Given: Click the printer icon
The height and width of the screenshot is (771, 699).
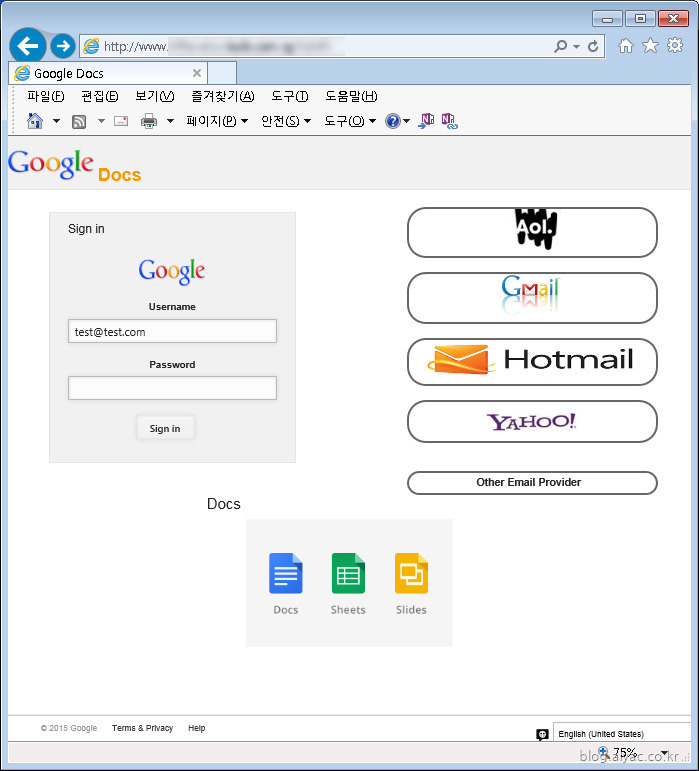Looking at the screenshot, I should pos(148,121).
